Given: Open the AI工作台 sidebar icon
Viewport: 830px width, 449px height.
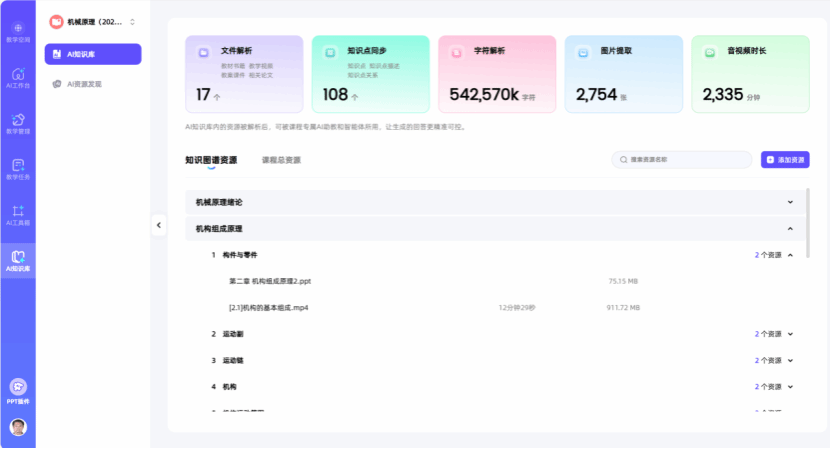Looking at the screenshot, I should [x=18, y=78].
